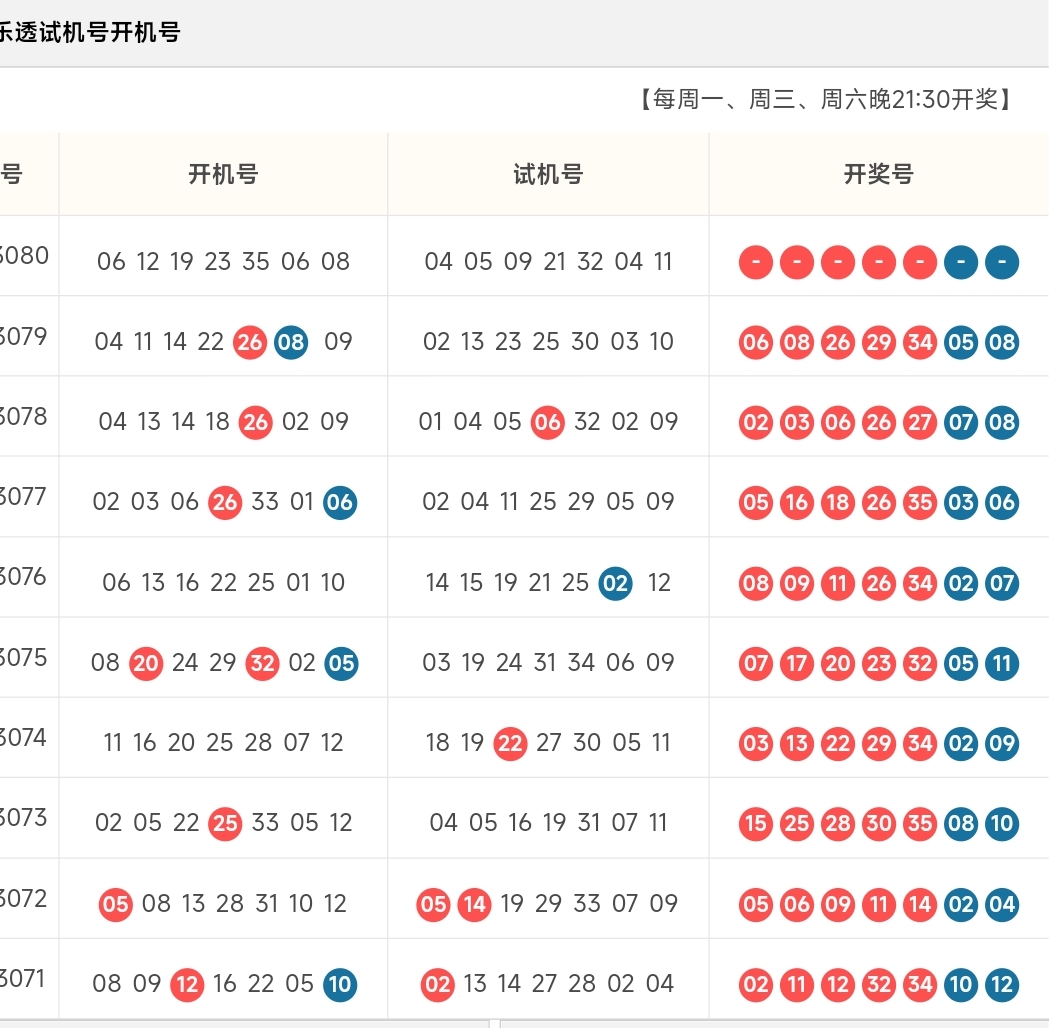Image resolution: width=1049 pixels, height=1028 pixels.
Task: Select 开机号 numbers 06 13 16 22 25 01 10
Action: 223,583
